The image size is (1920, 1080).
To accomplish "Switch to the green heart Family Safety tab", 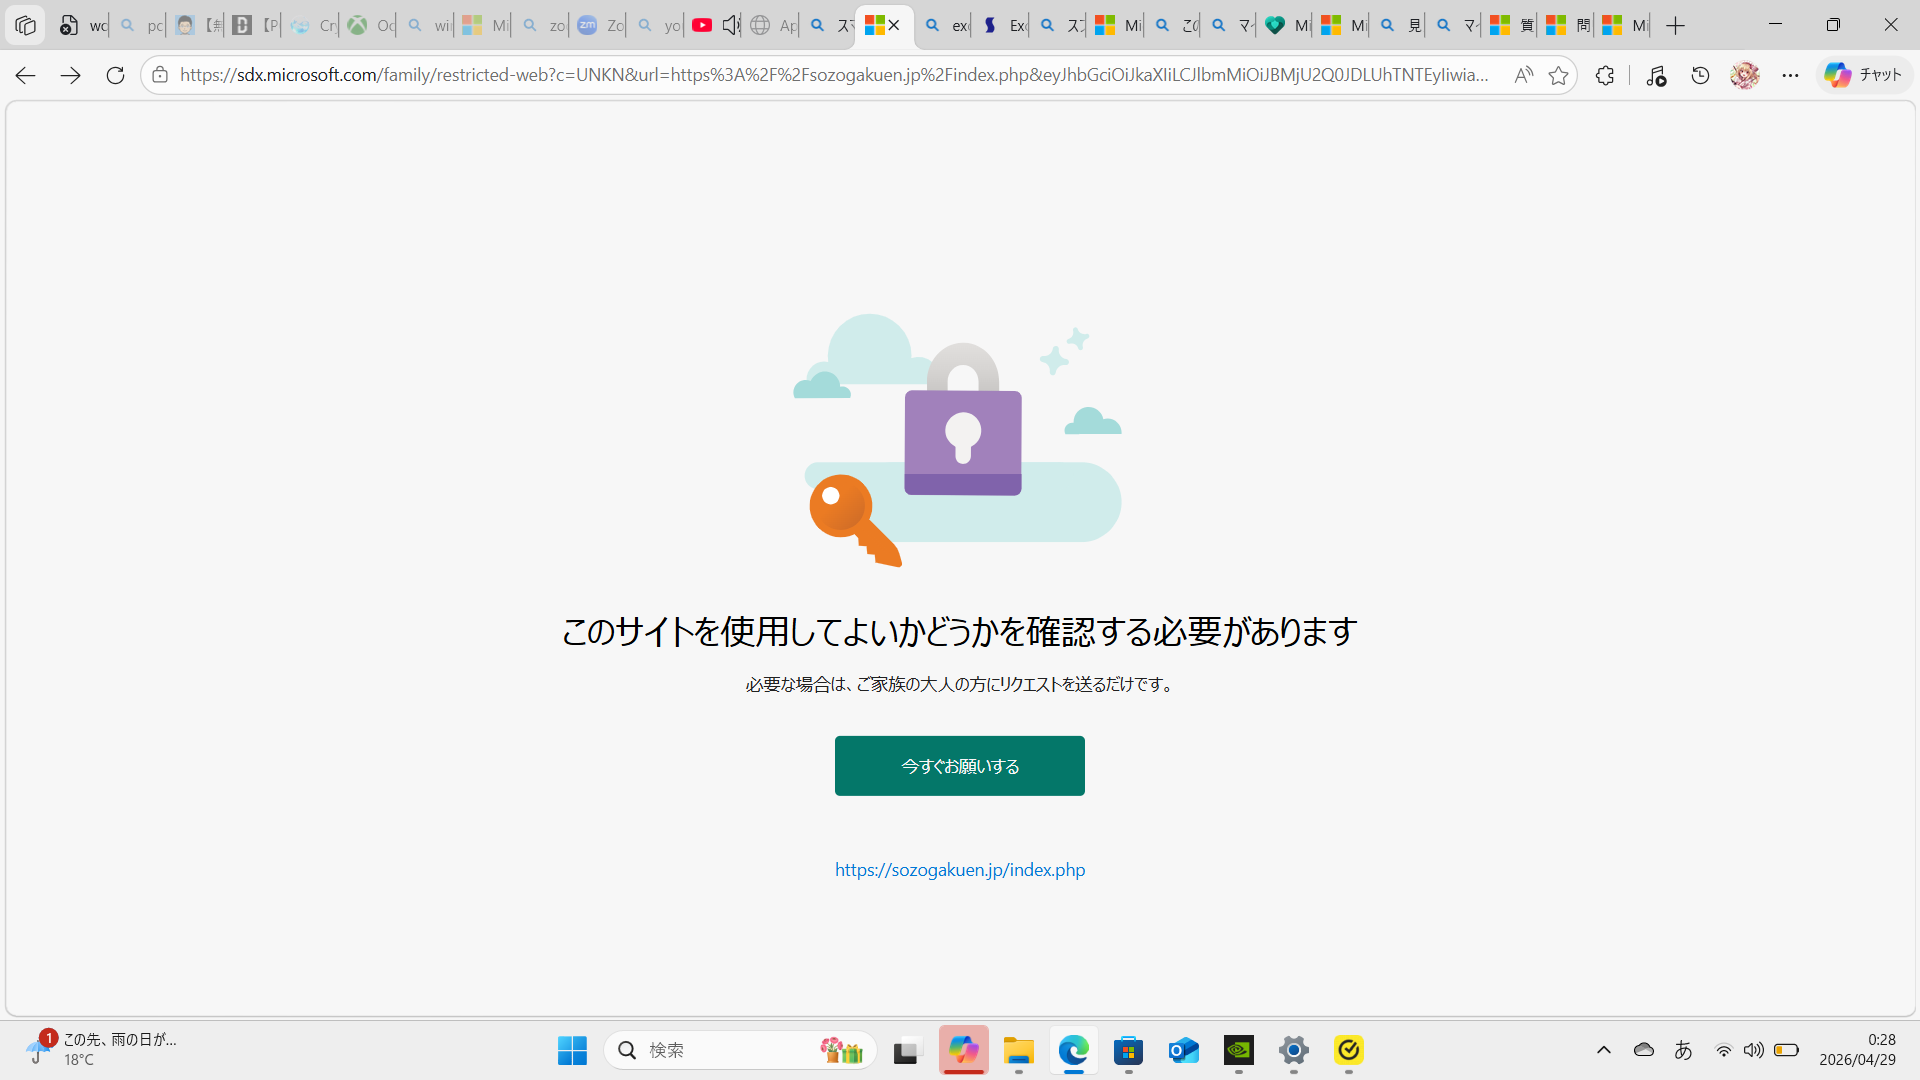I will 1285,26.
